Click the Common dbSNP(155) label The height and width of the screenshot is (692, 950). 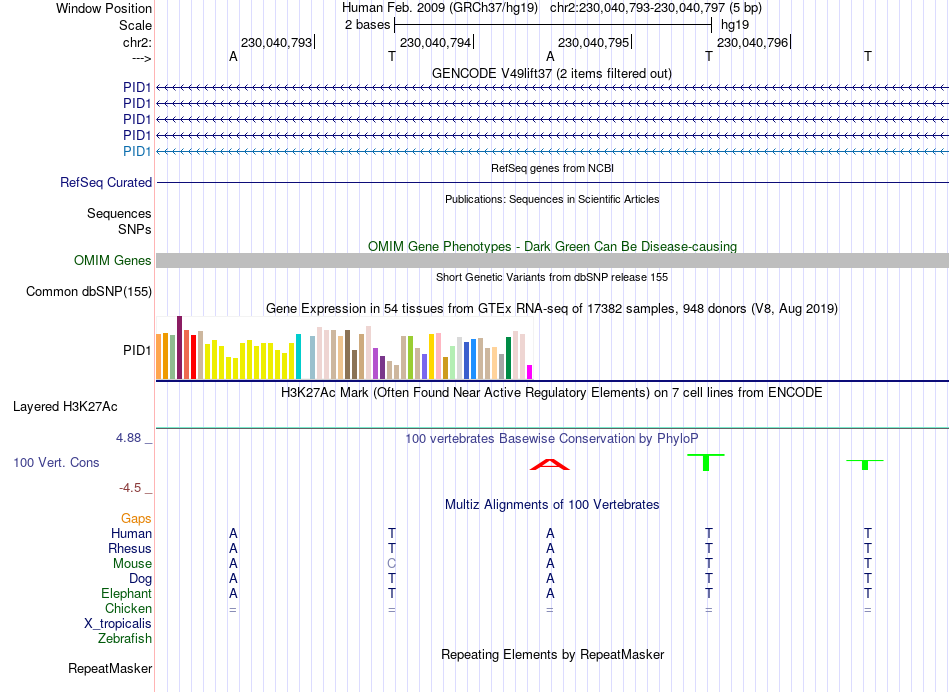(89, 291)
